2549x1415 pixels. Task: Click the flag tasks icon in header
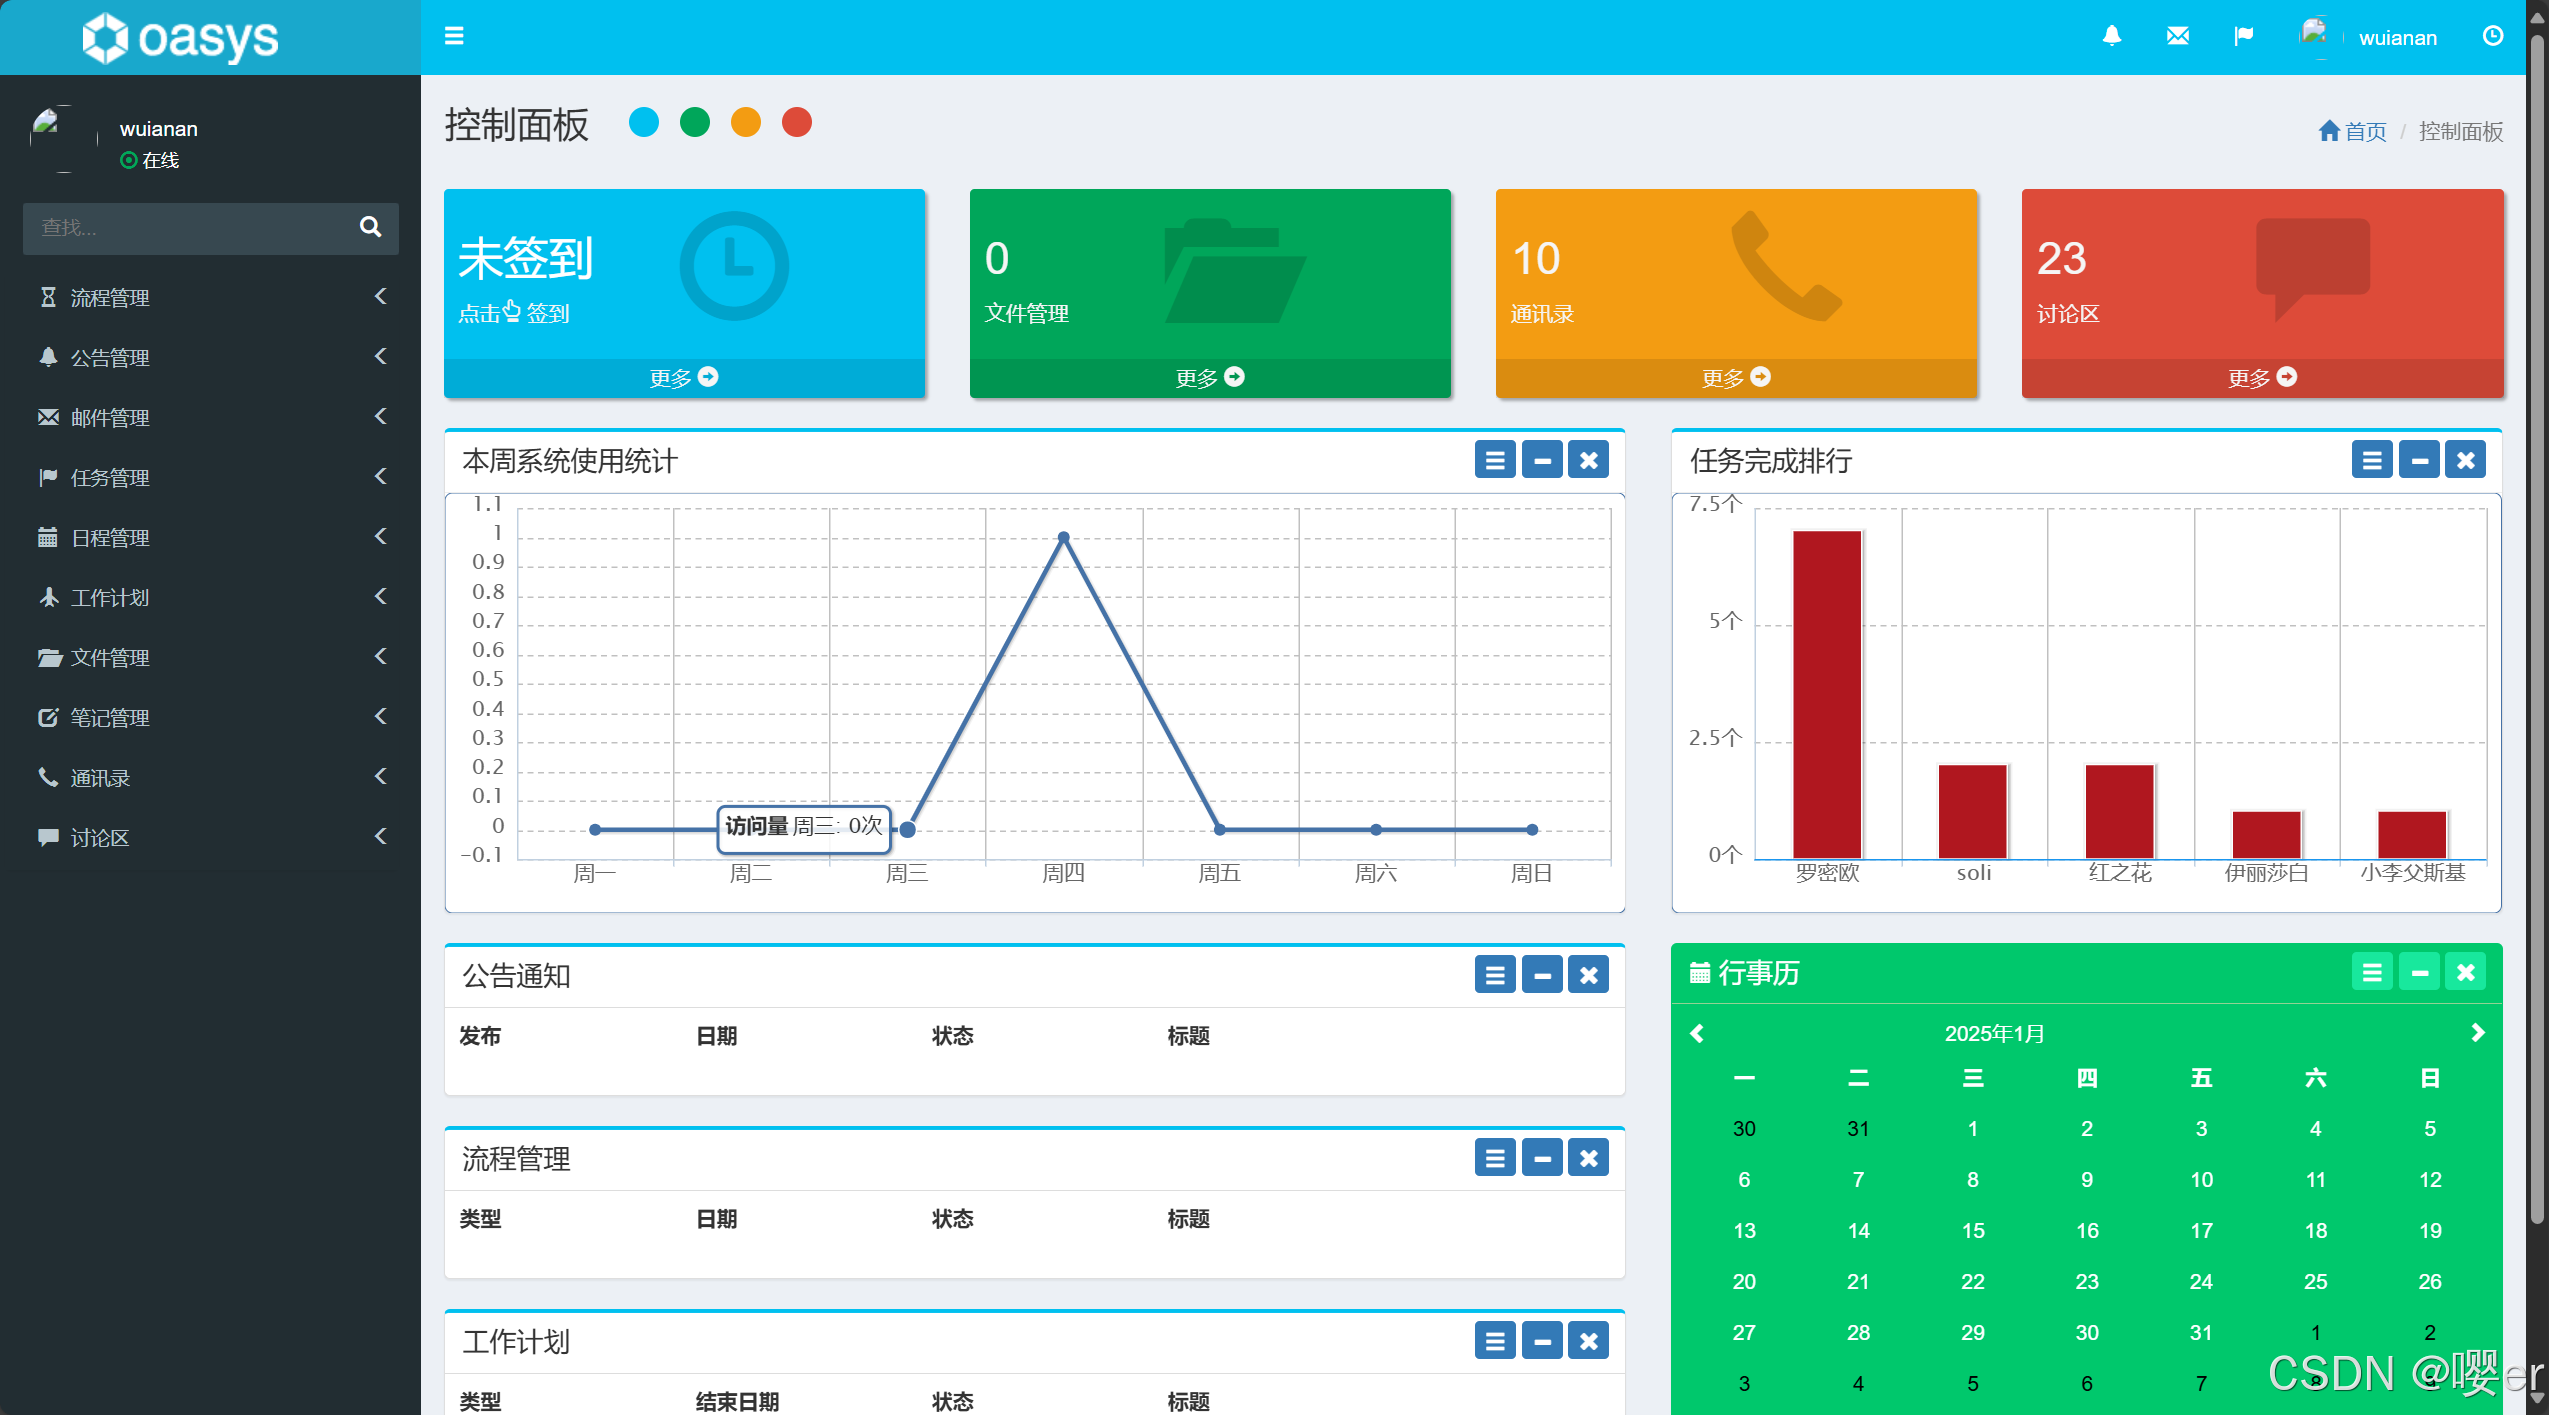point(2243,37)
